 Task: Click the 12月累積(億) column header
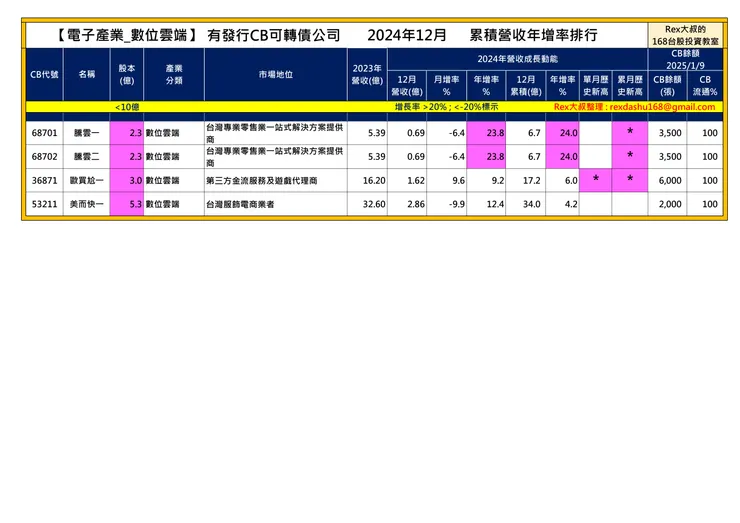(x=526, y=85)
